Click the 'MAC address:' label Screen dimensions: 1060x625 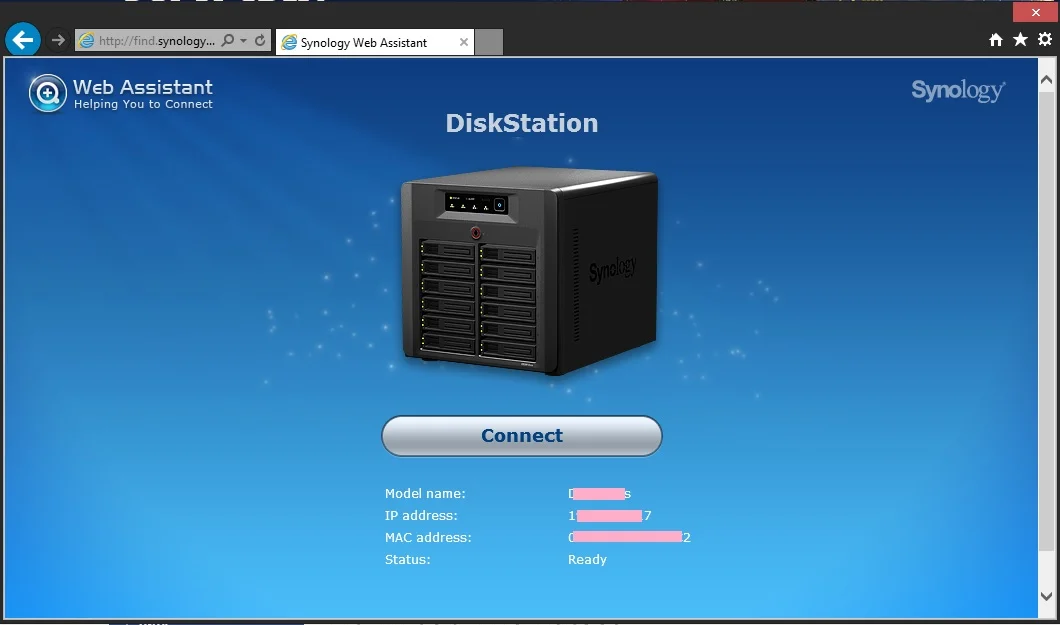428,538
